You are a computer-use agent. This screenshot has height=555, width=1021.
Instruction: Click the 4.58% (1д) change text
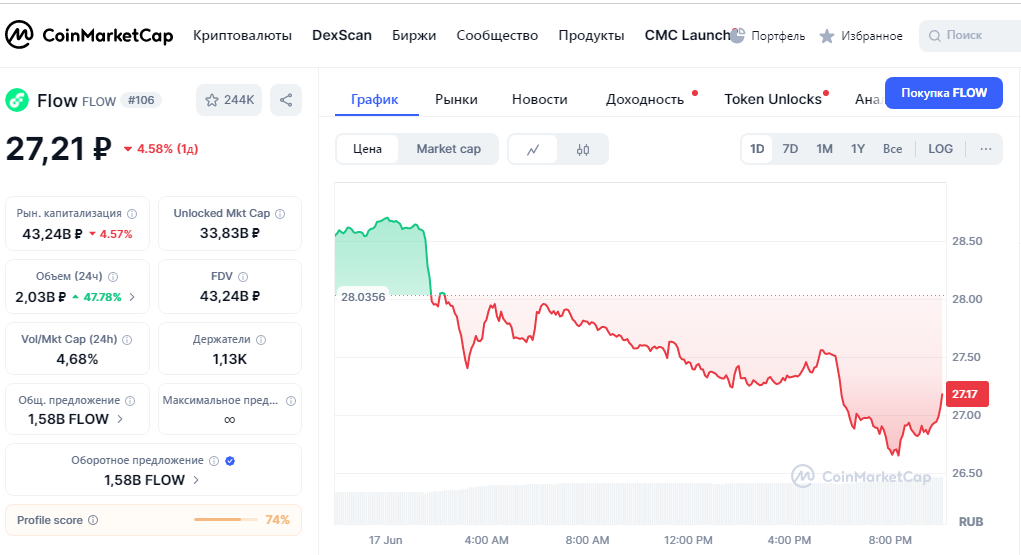167,149
